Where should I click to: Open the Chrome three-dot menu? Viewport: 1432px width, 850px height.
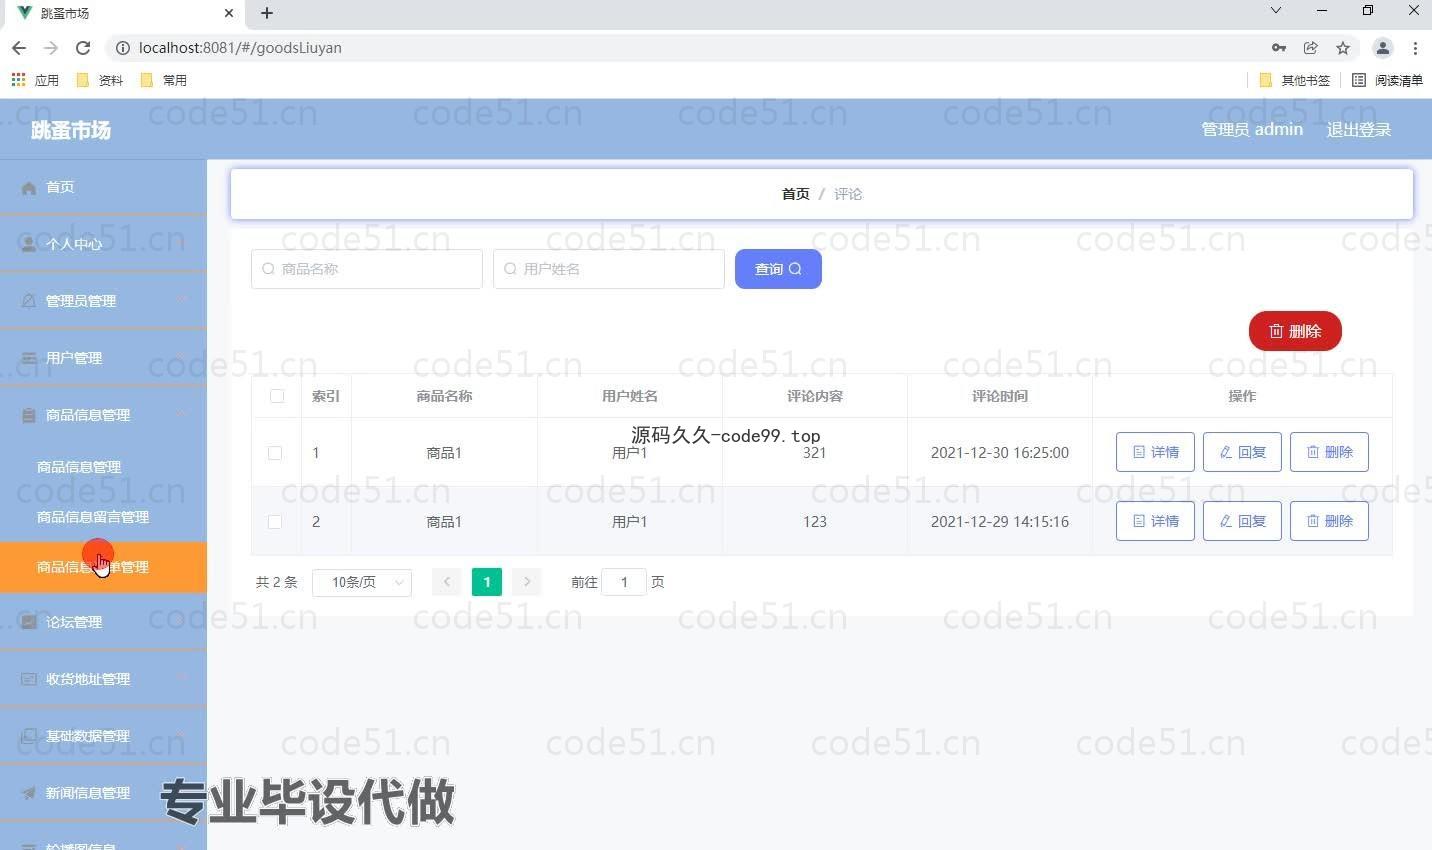click(x=1415, y=48)
